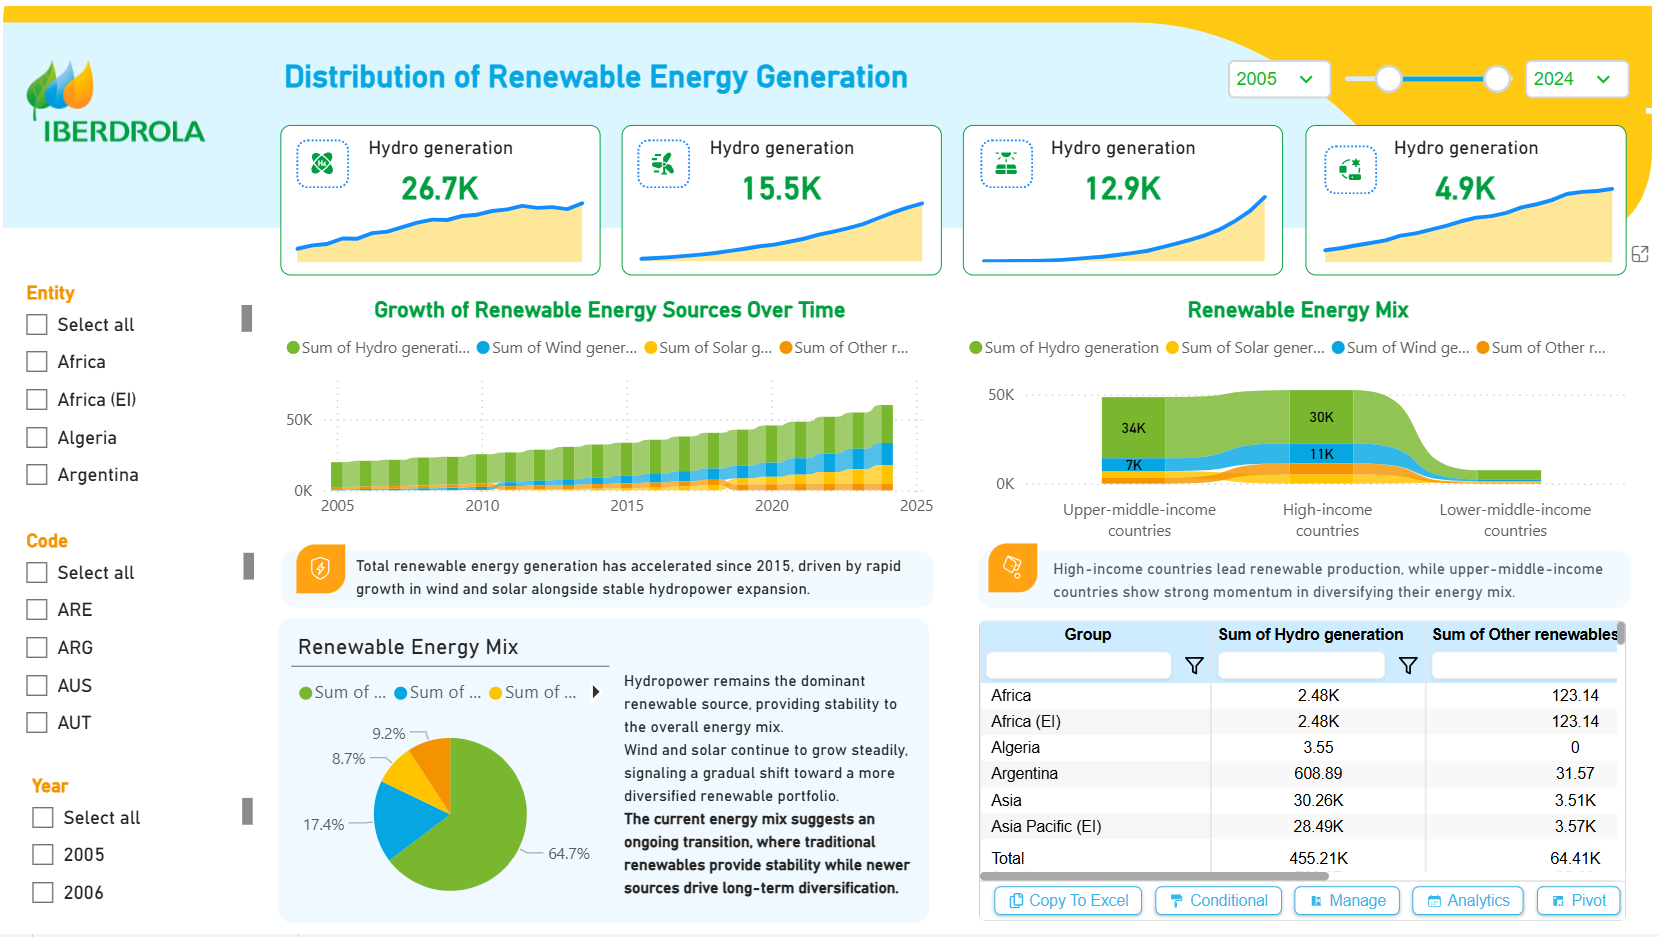Viewport: 1659px width, 937px height.
Task: Click the right year slider handle
Action: pos(1497,79)
